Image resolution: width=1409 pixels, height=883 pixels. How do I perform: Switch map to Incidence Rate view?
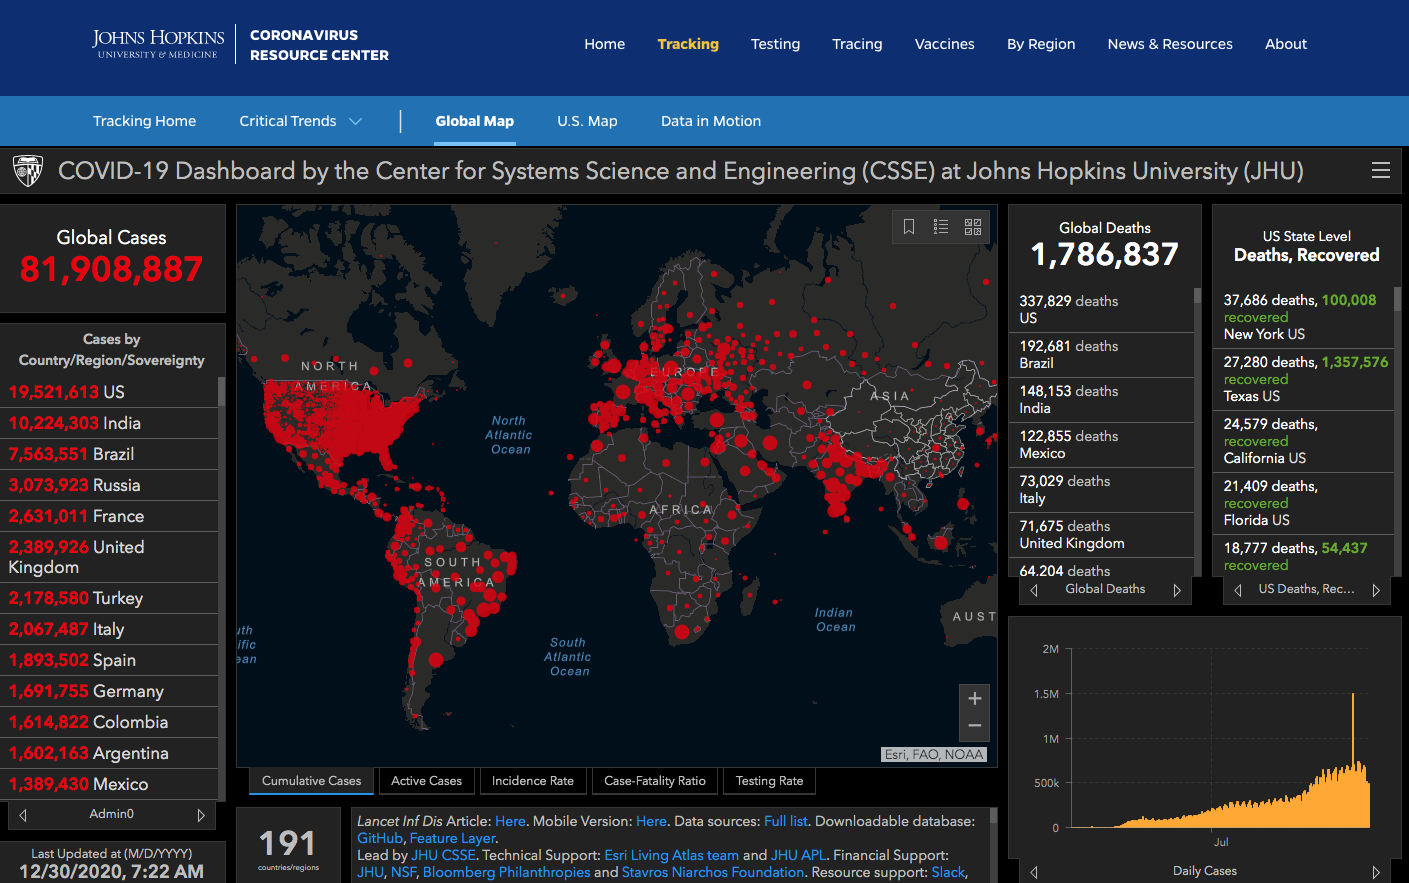tap(533, 781)
